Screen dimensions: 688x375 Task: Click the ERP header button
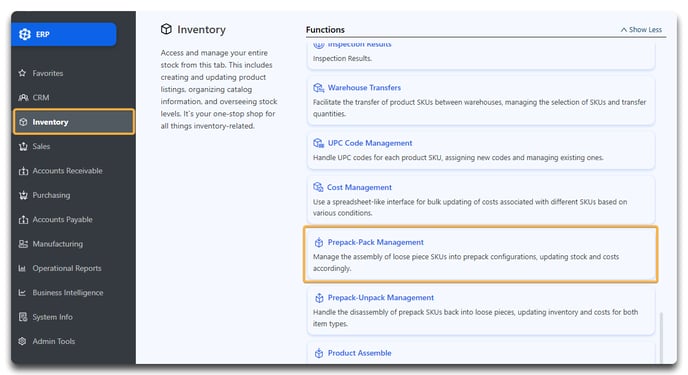[x=64, y=34]
